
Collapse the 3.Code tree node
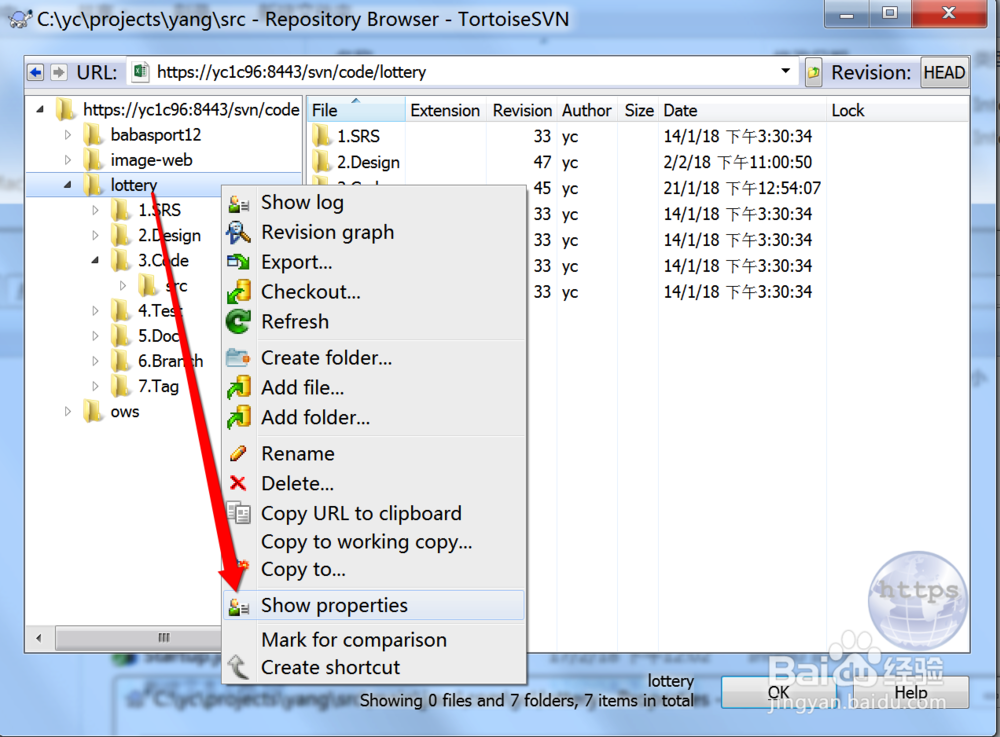(x=95, y=260)
